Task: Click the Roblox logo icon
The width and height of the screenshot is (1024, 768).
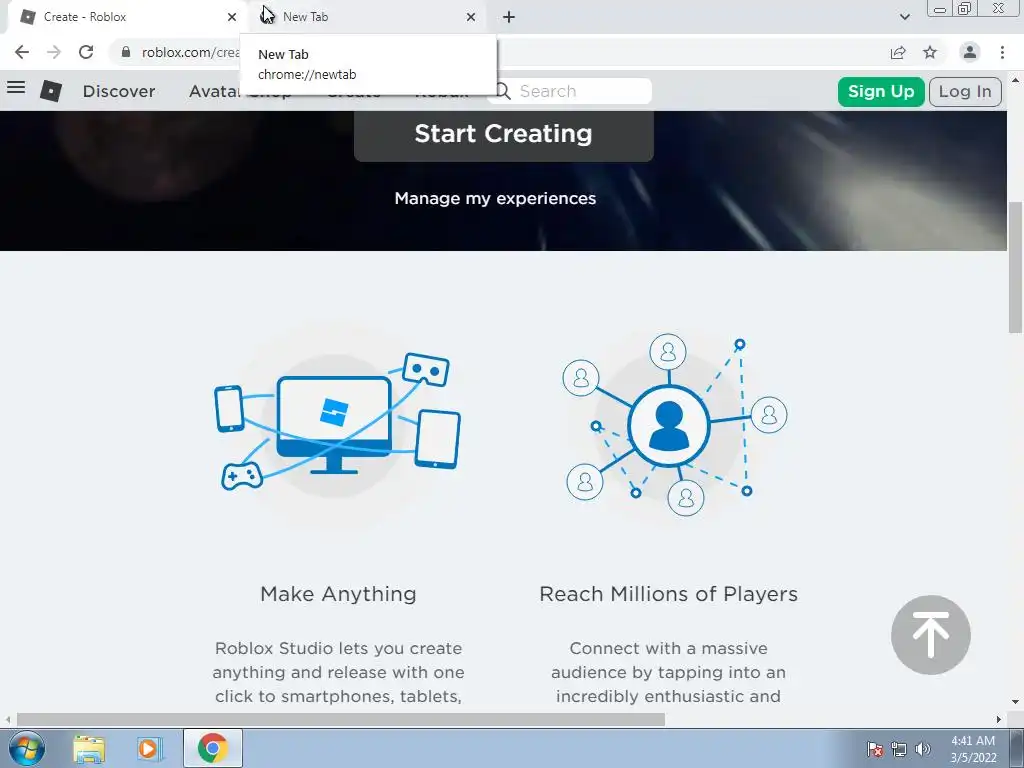Action: pyautogui.click(x=51, y=91)
